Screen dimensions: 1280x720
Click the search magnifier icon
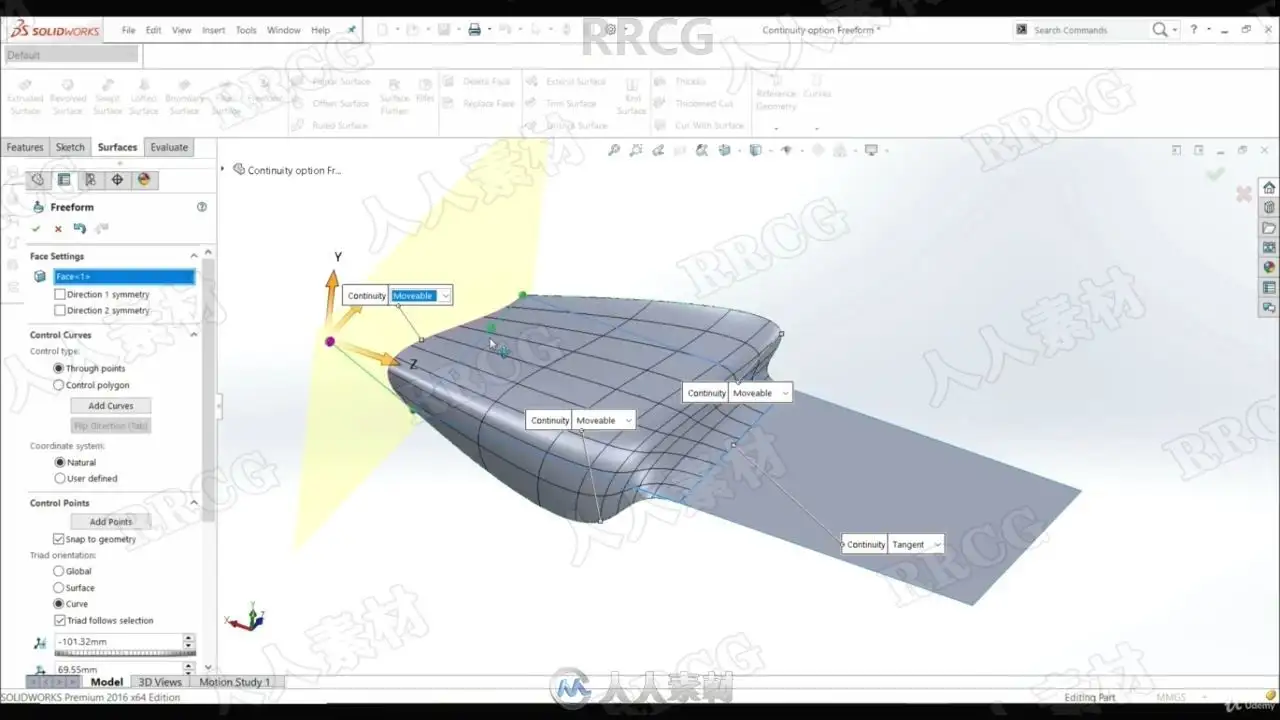1159,30
